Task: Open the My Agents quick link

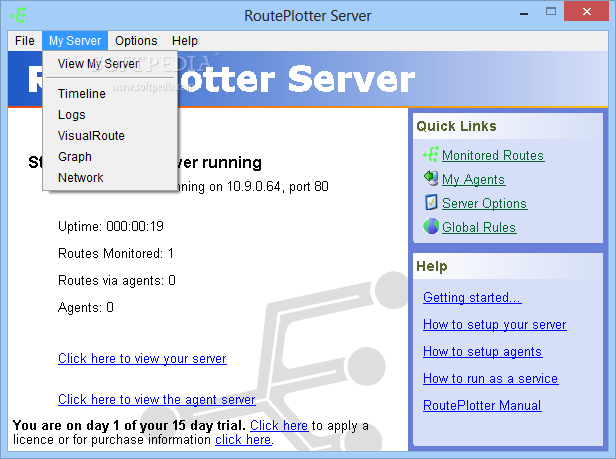Action: pyautogui.click(x=473, y=179)
